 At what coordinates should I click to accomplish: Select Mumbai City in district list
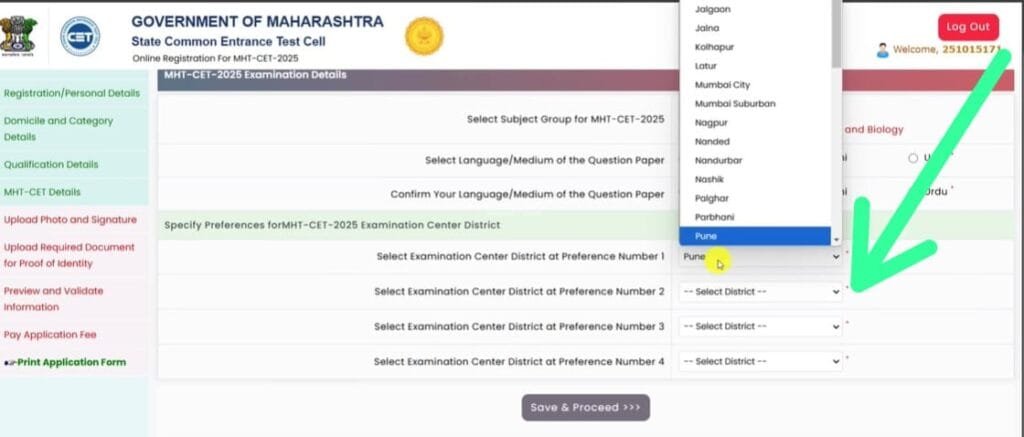755,85
